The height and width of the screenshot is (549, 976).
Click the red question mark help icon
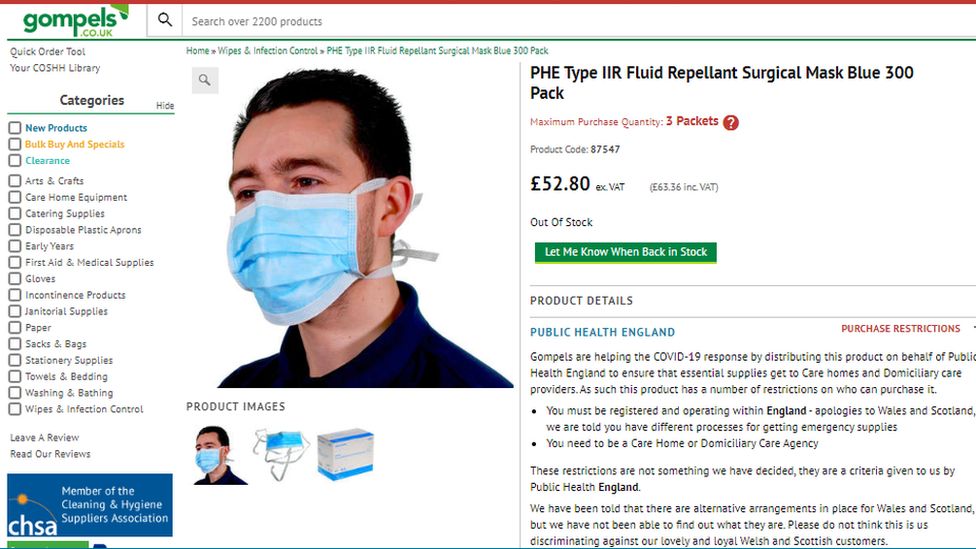[x=731, y=123]
